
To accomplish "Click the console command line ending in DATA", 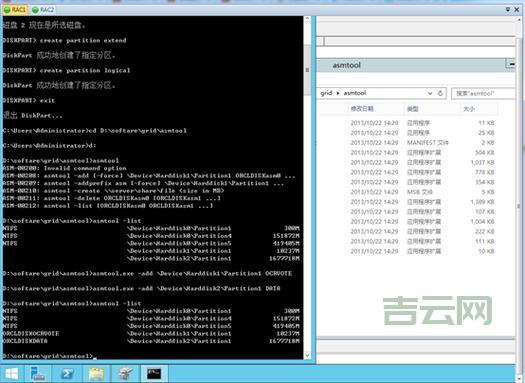I will pos(141,289).
